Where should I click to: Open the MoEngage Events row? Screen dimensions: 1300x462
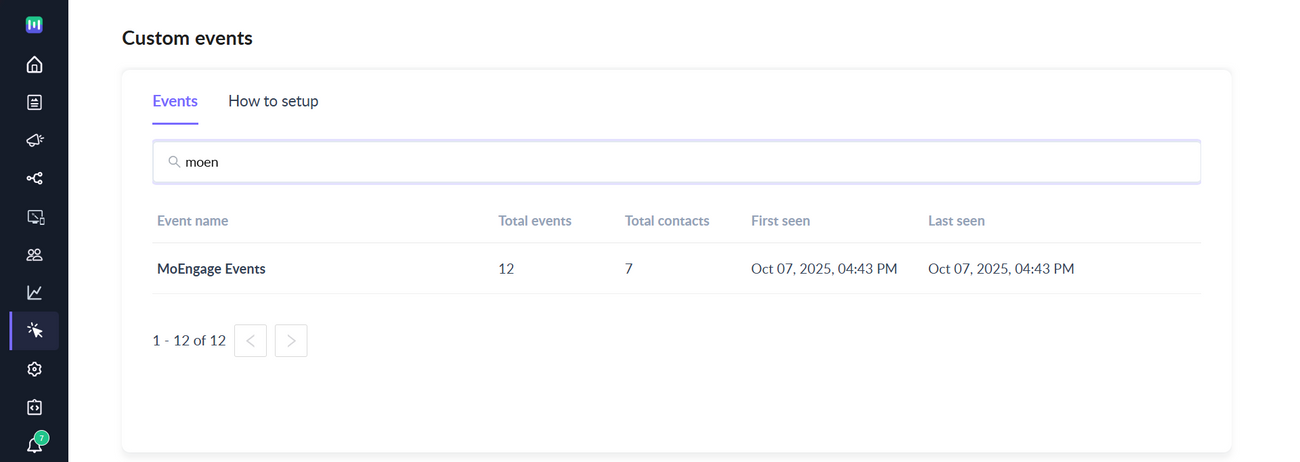pos(211,269)
